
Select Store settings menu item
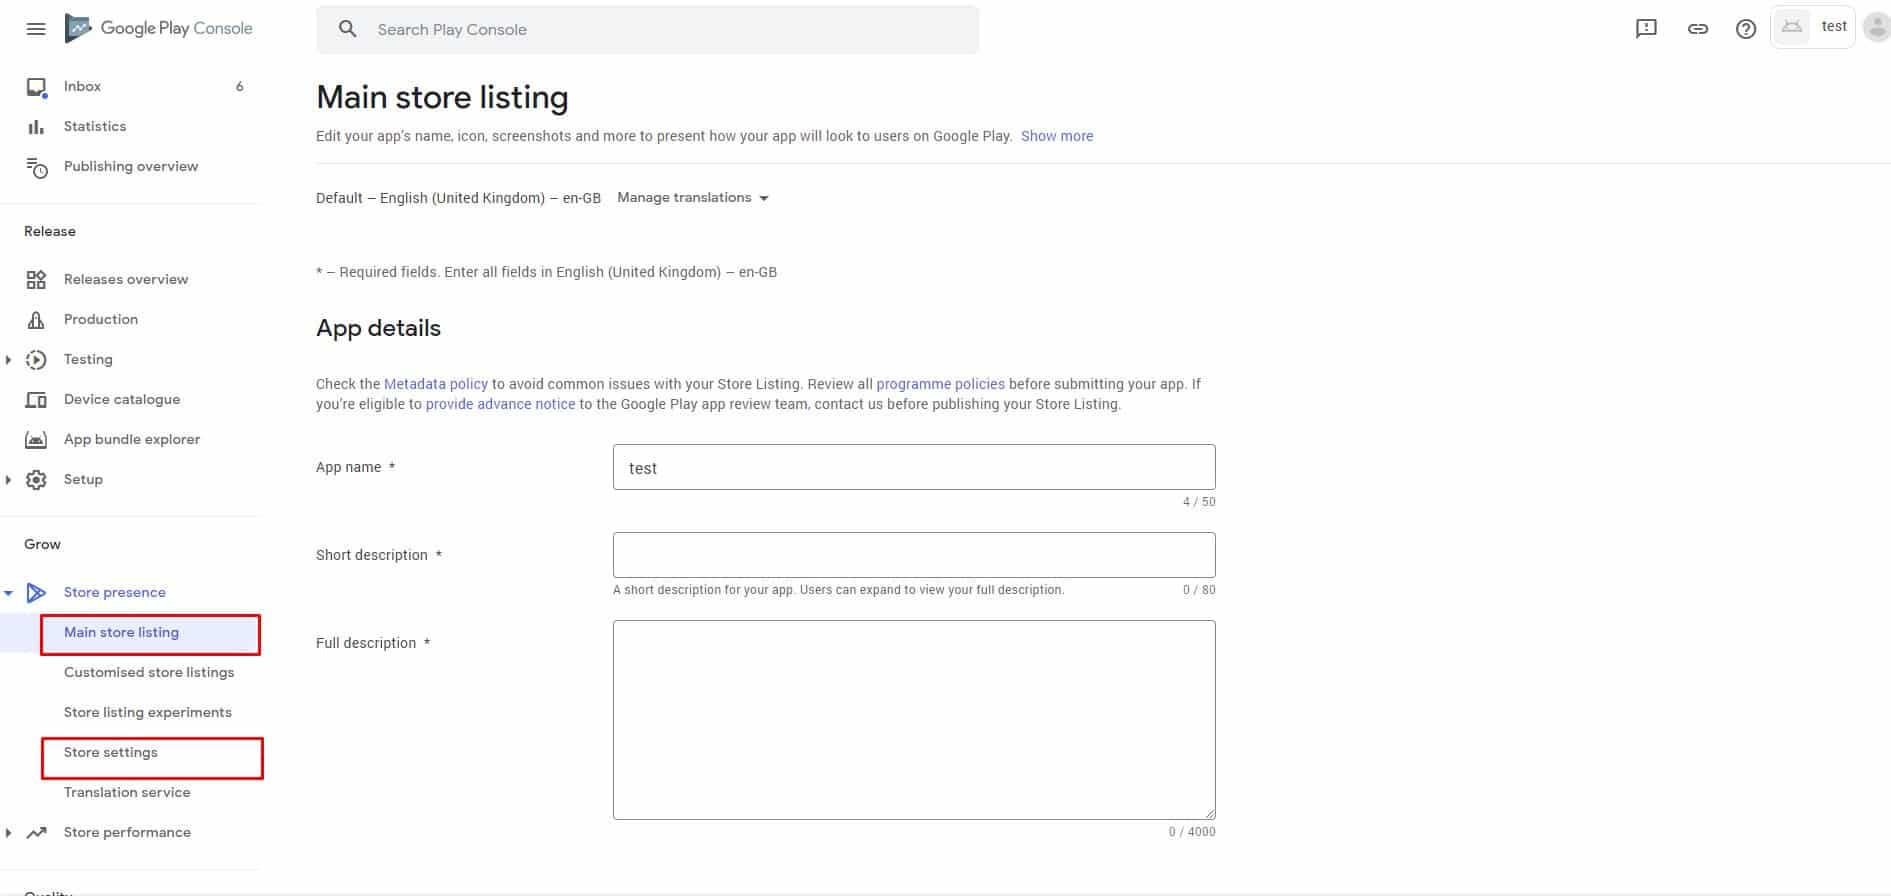point(111,753)
